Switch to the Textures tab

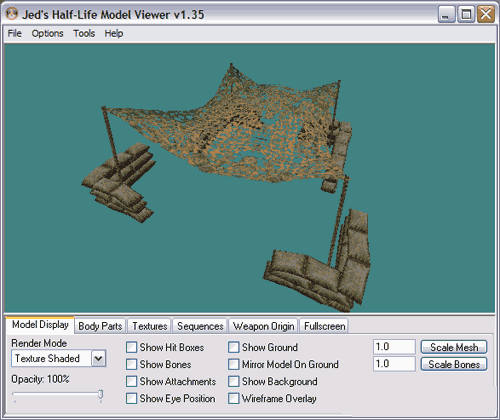150,326
